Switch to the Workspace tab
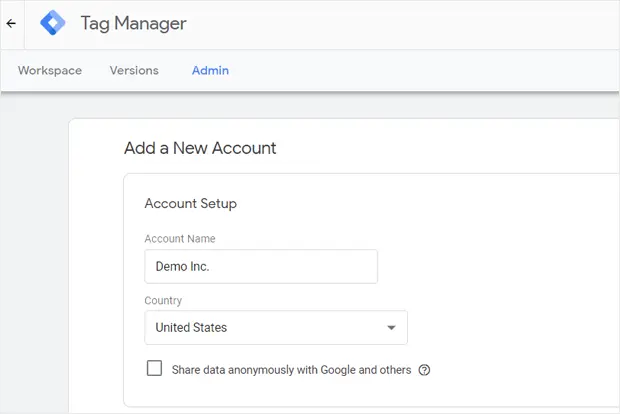 pos(50,70)
